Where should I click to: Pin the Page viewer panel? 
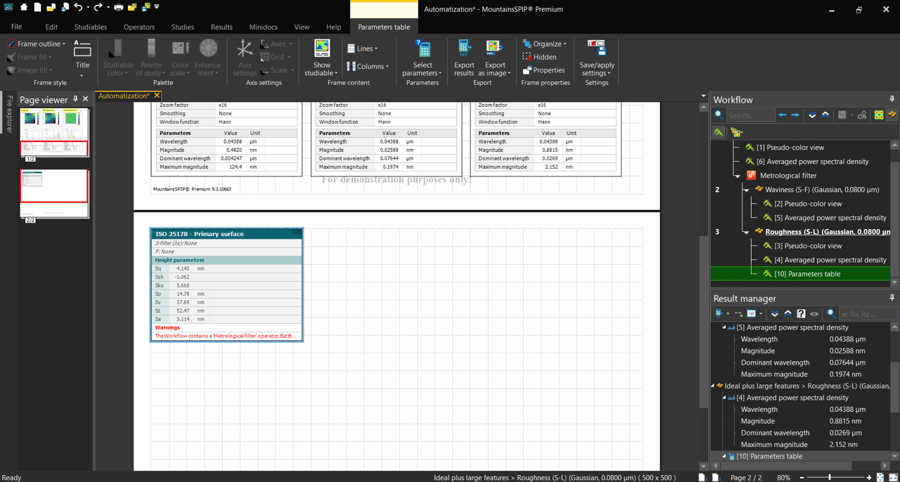click(75, 99)
